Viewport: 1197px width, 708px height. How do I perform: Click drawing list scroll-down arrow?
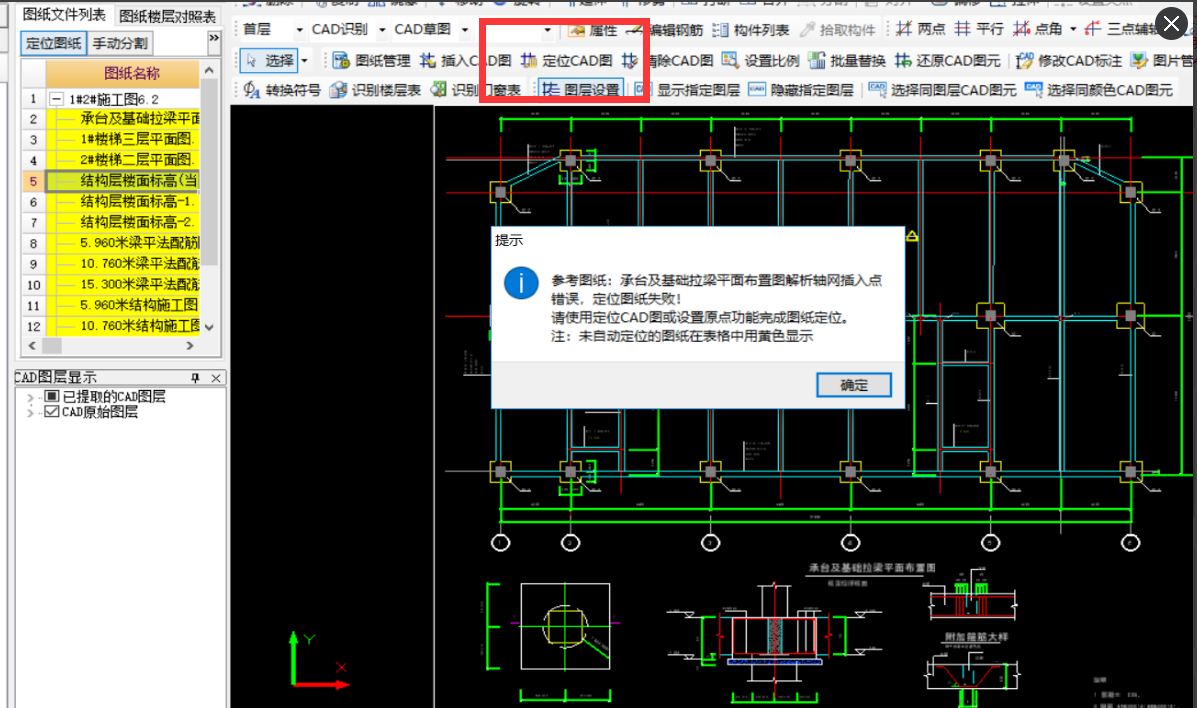(209, 327)
